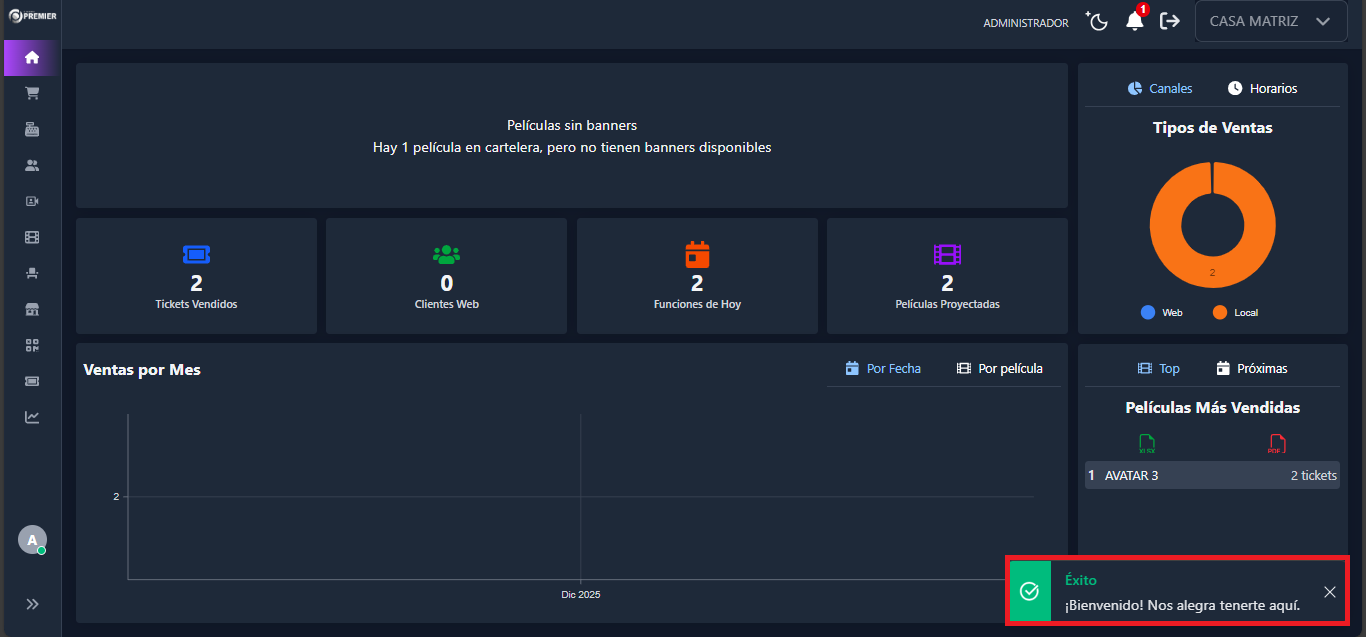The image size is (1366, 637).
Task: Expand the sidebar with double chevron
Action: 32,604
